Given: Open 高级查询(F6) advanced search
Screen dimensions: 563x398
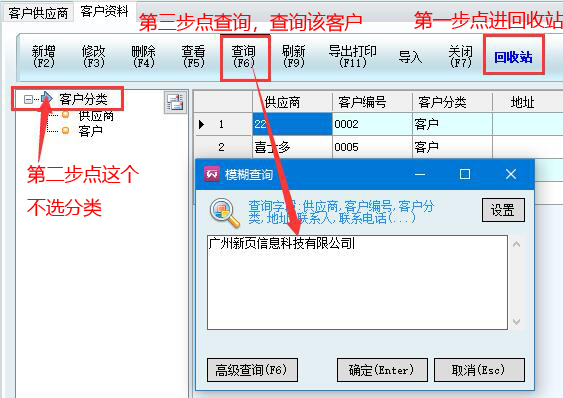Looking at the screenshot, I should [x=252, y=370].
